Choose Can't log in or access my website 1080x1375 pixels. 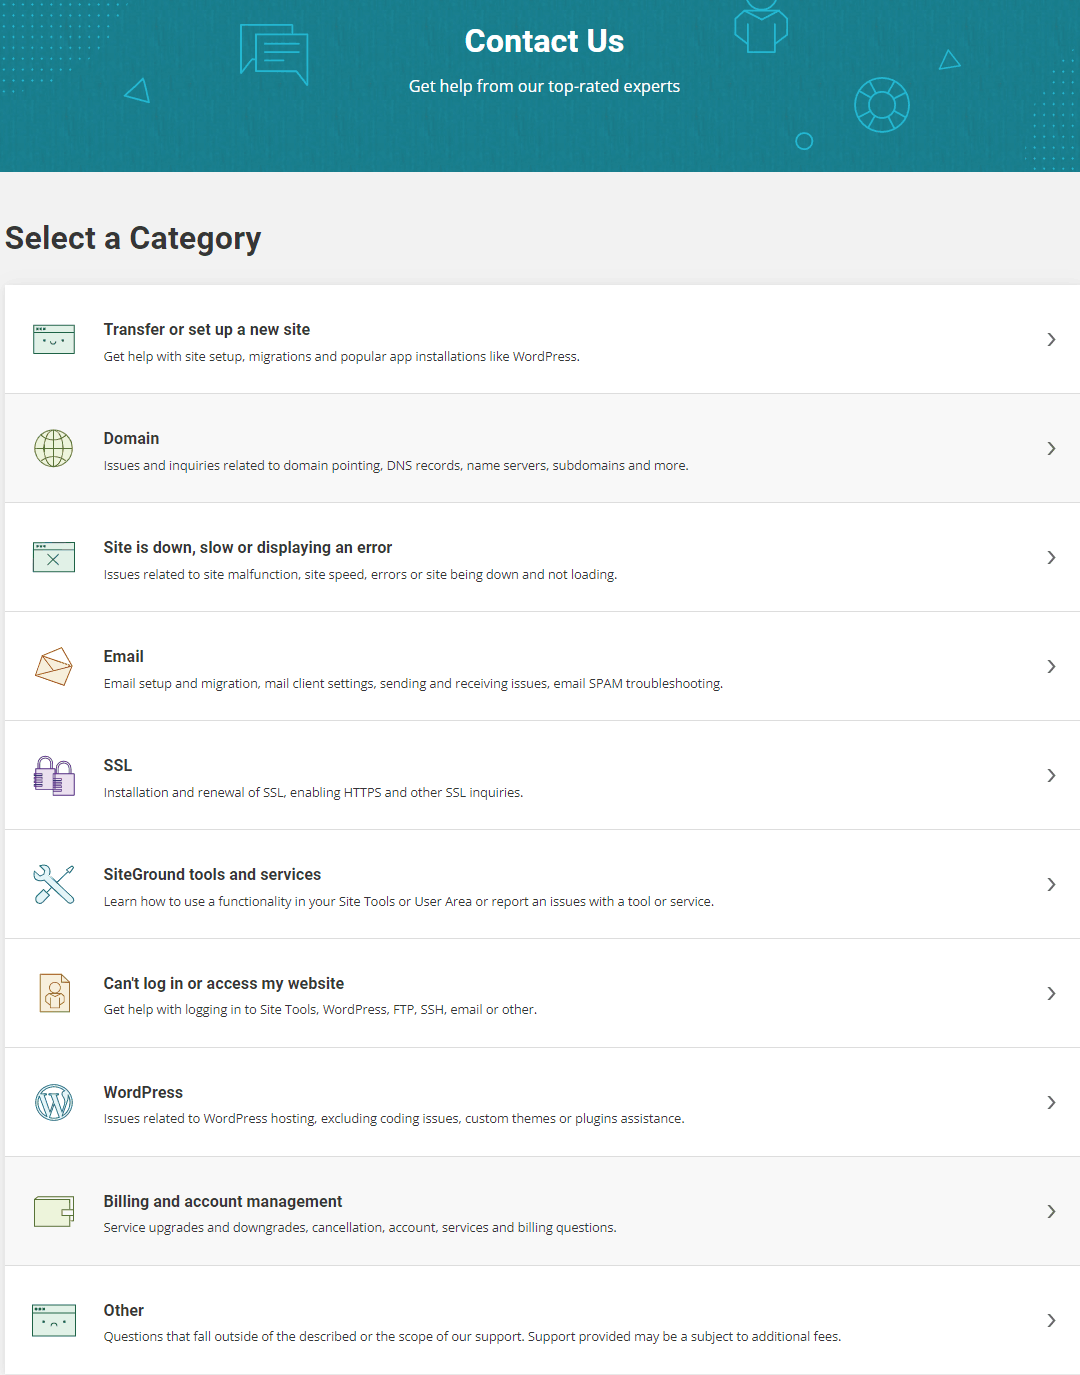point(224,983)
